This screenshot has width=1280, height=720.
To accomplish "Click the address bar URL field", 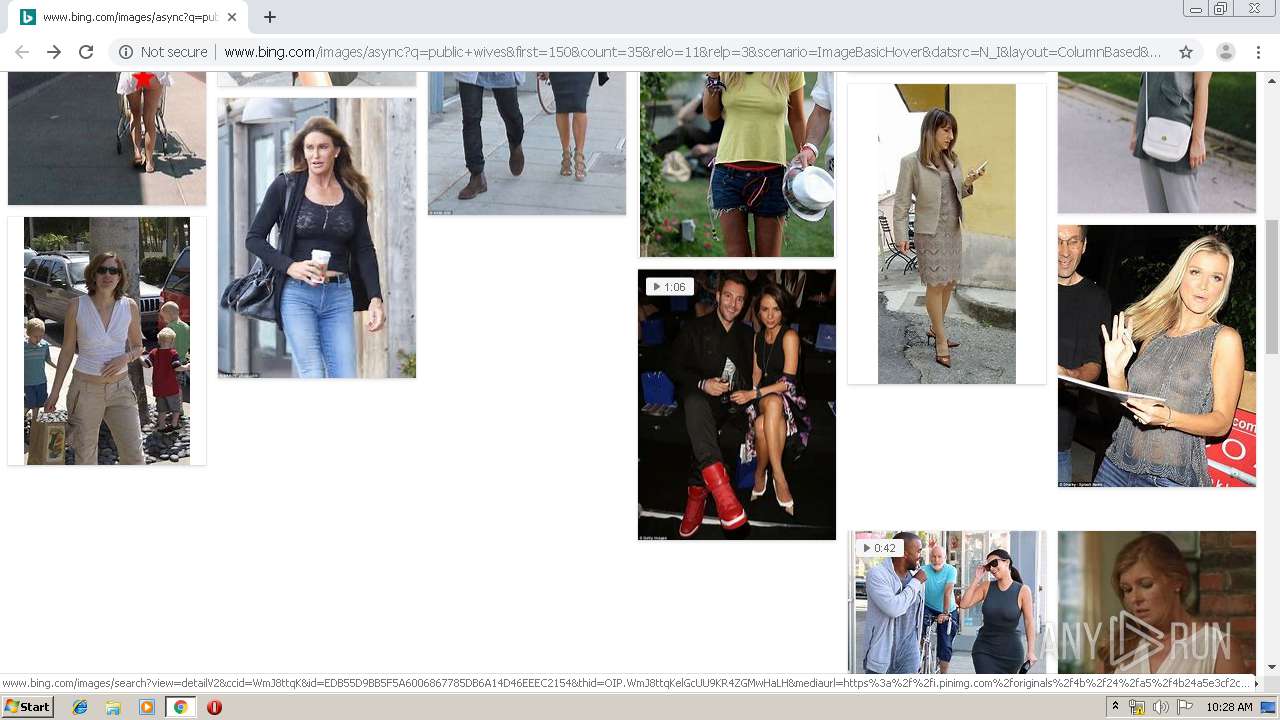I will tap(692, 52).
